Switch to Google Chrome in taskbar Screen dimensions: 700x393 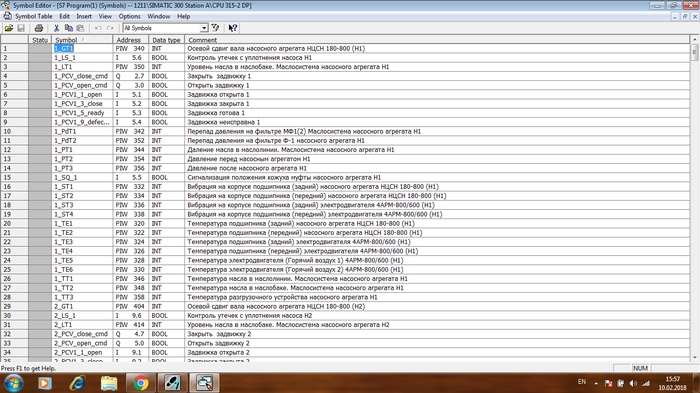tap(141, 383)
